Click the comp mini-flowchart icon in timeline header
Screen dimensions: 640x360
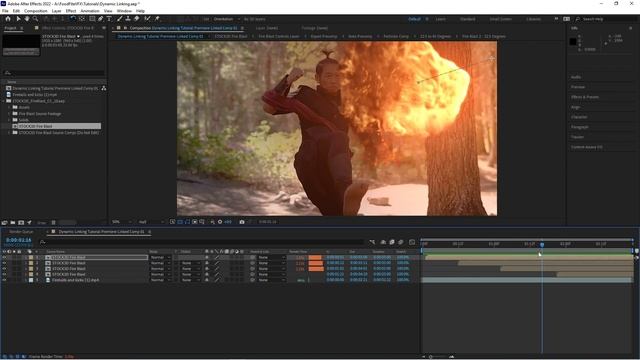[373, 242]
